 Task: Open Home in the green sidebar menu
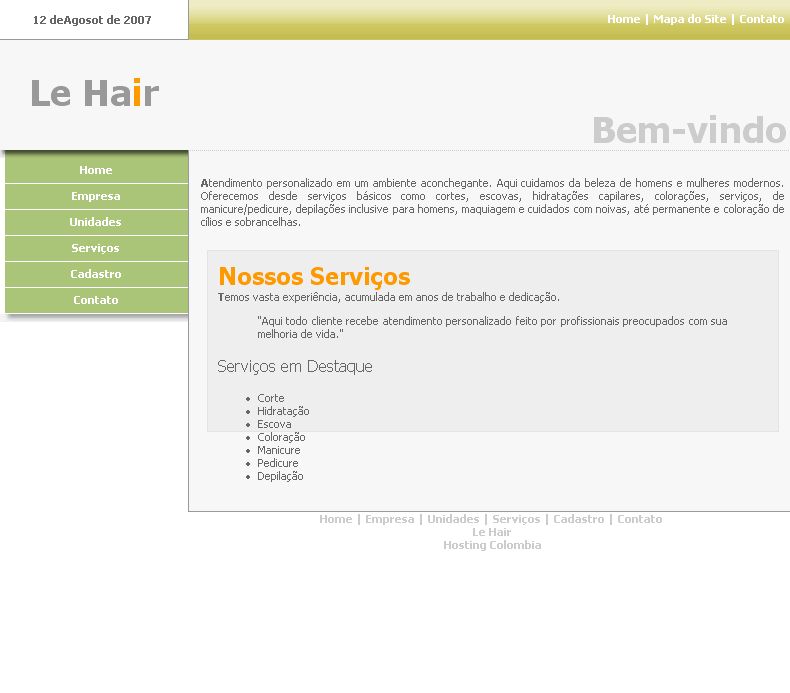click(96, 170)
